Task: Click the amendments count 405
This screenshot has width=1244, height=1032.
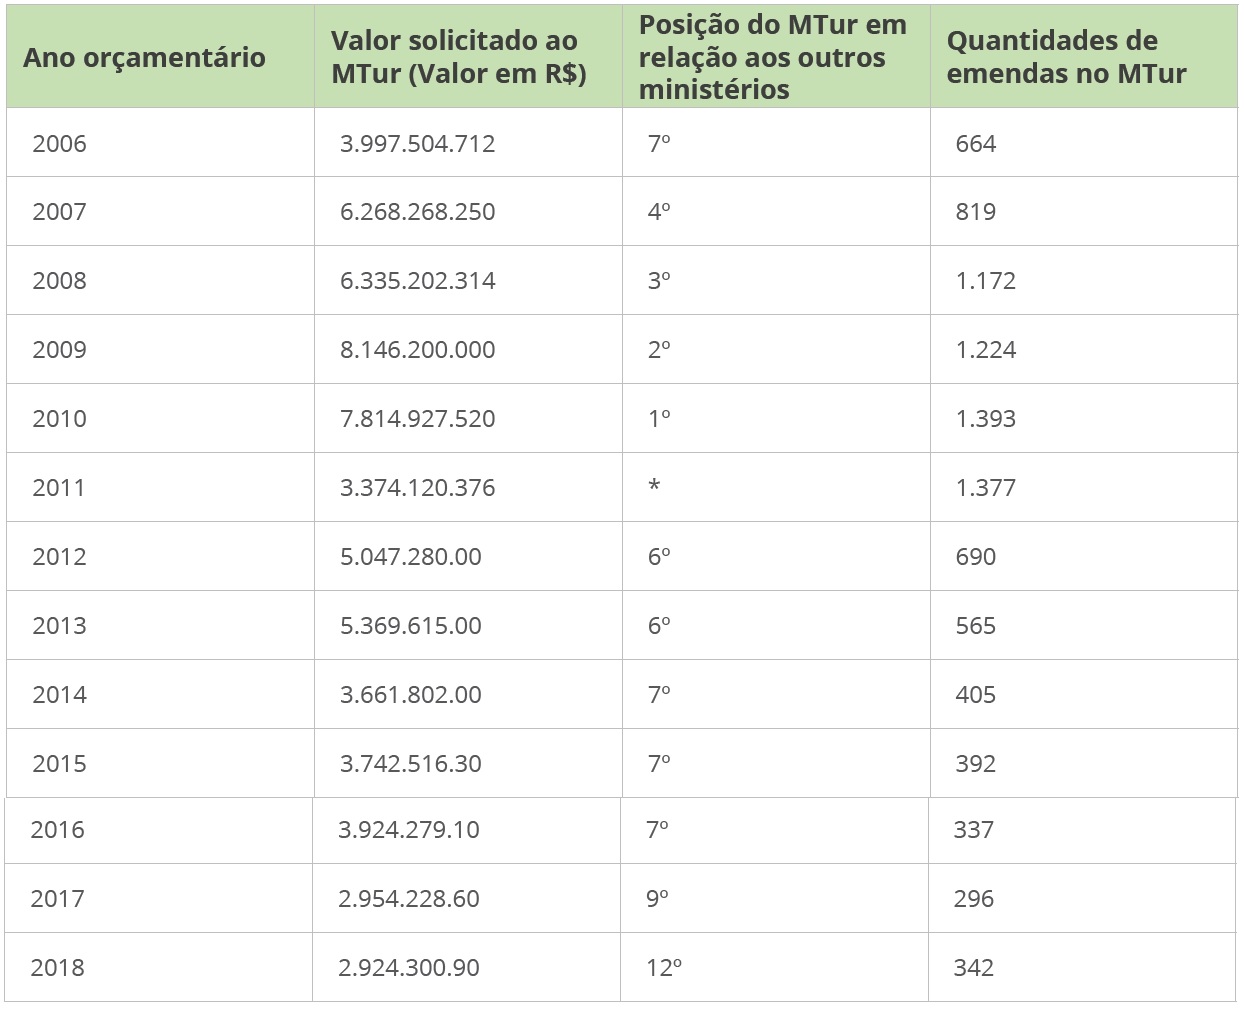Action: pyautogui.click(x=975, y=695)
